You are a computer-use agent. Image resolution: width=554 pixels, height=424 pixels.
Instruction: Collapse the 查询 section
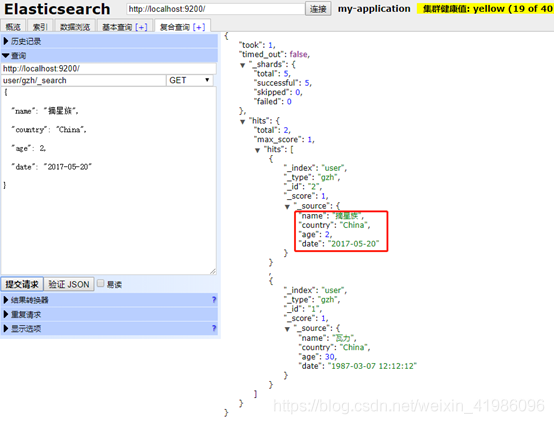tap(109, 55)
